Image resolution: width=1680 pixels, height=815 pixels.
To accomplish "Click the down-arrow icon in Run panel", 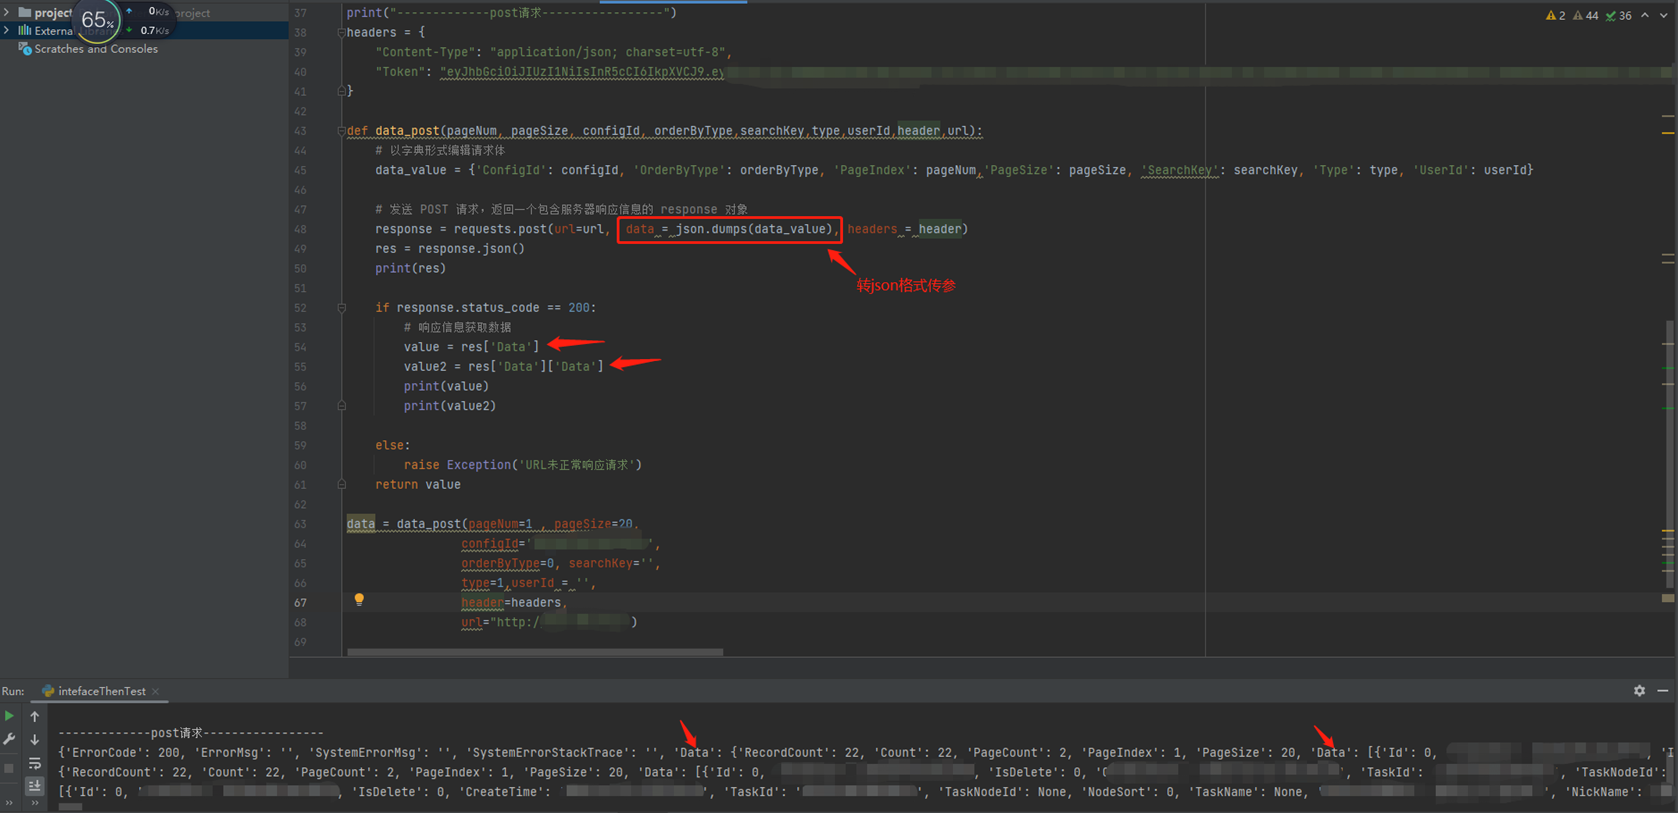I will click(x=35, y=740).
